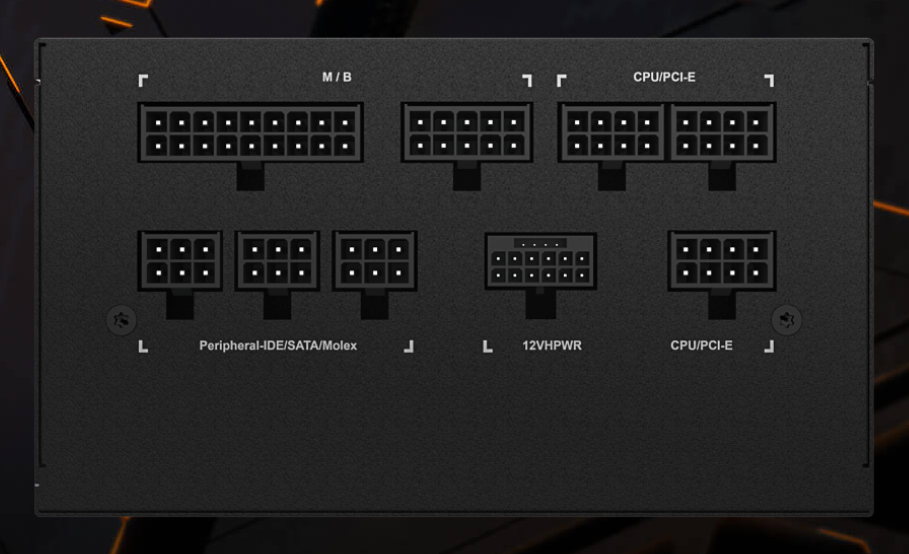Click the 12VHPWR label text
This screenshot has width=909, height=554.
(x=552, y=345)
